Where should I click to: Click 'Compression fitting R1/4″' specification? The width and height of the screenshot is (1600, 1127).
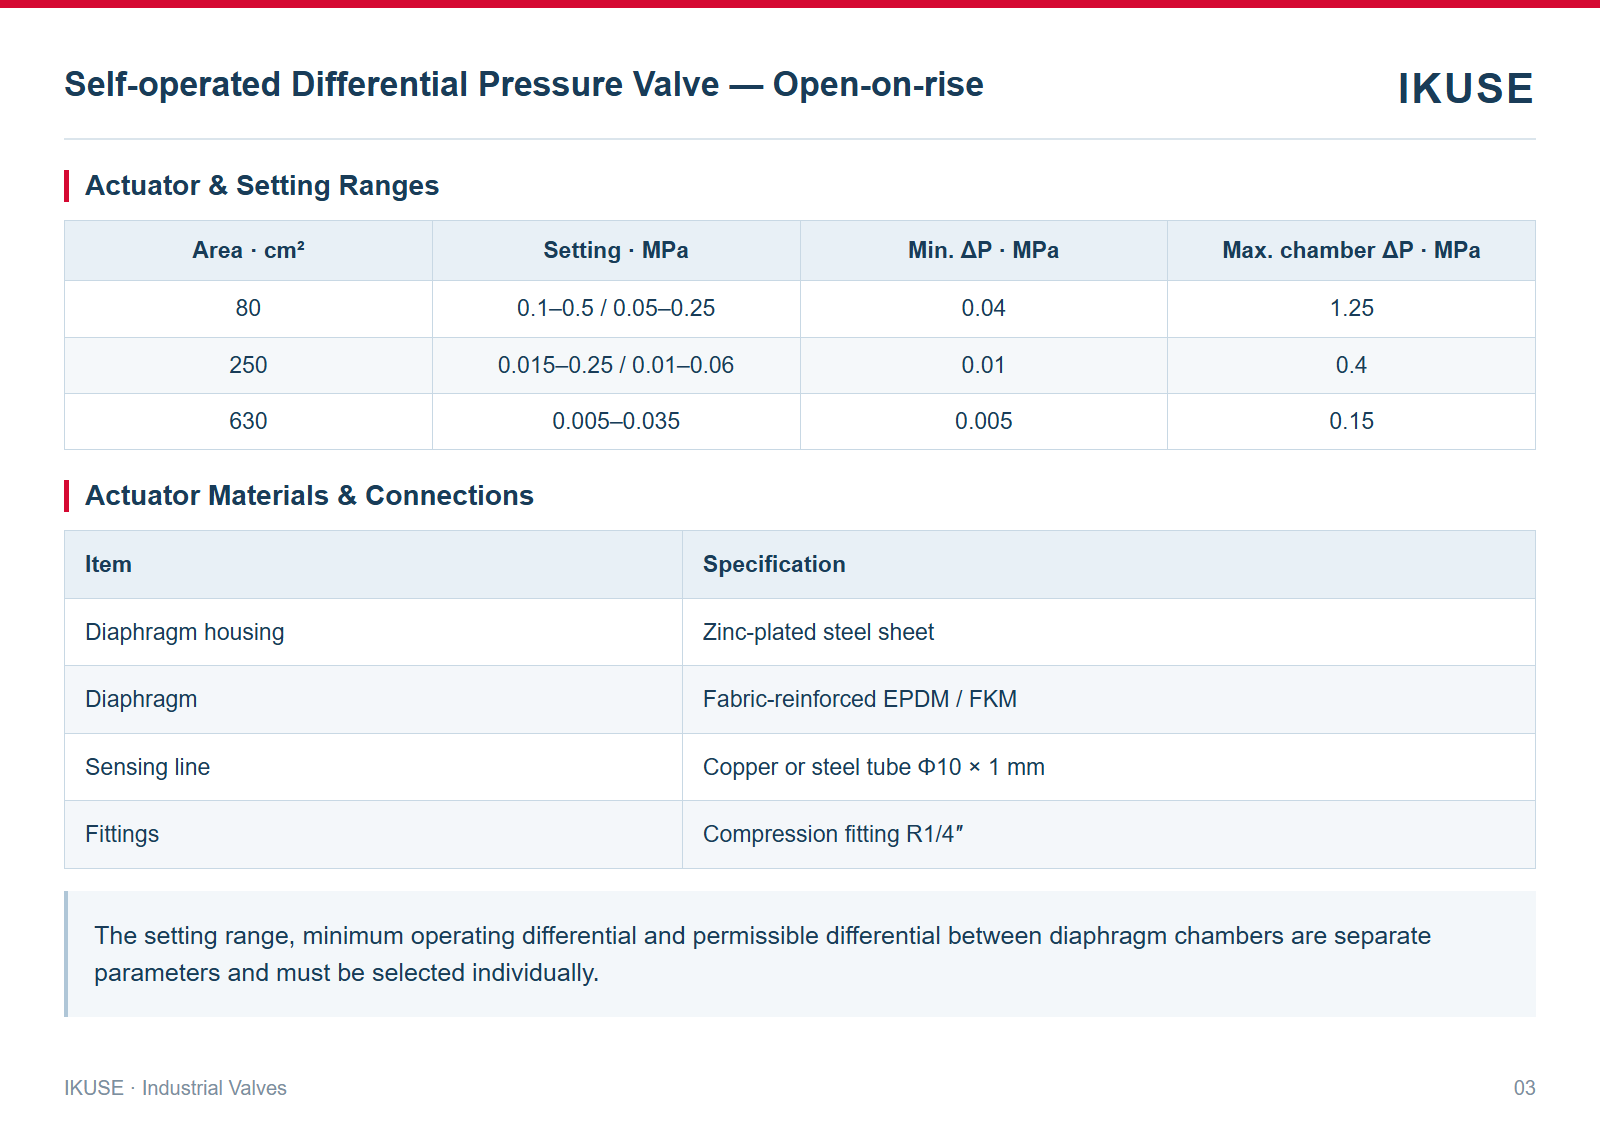pos(833,834)
